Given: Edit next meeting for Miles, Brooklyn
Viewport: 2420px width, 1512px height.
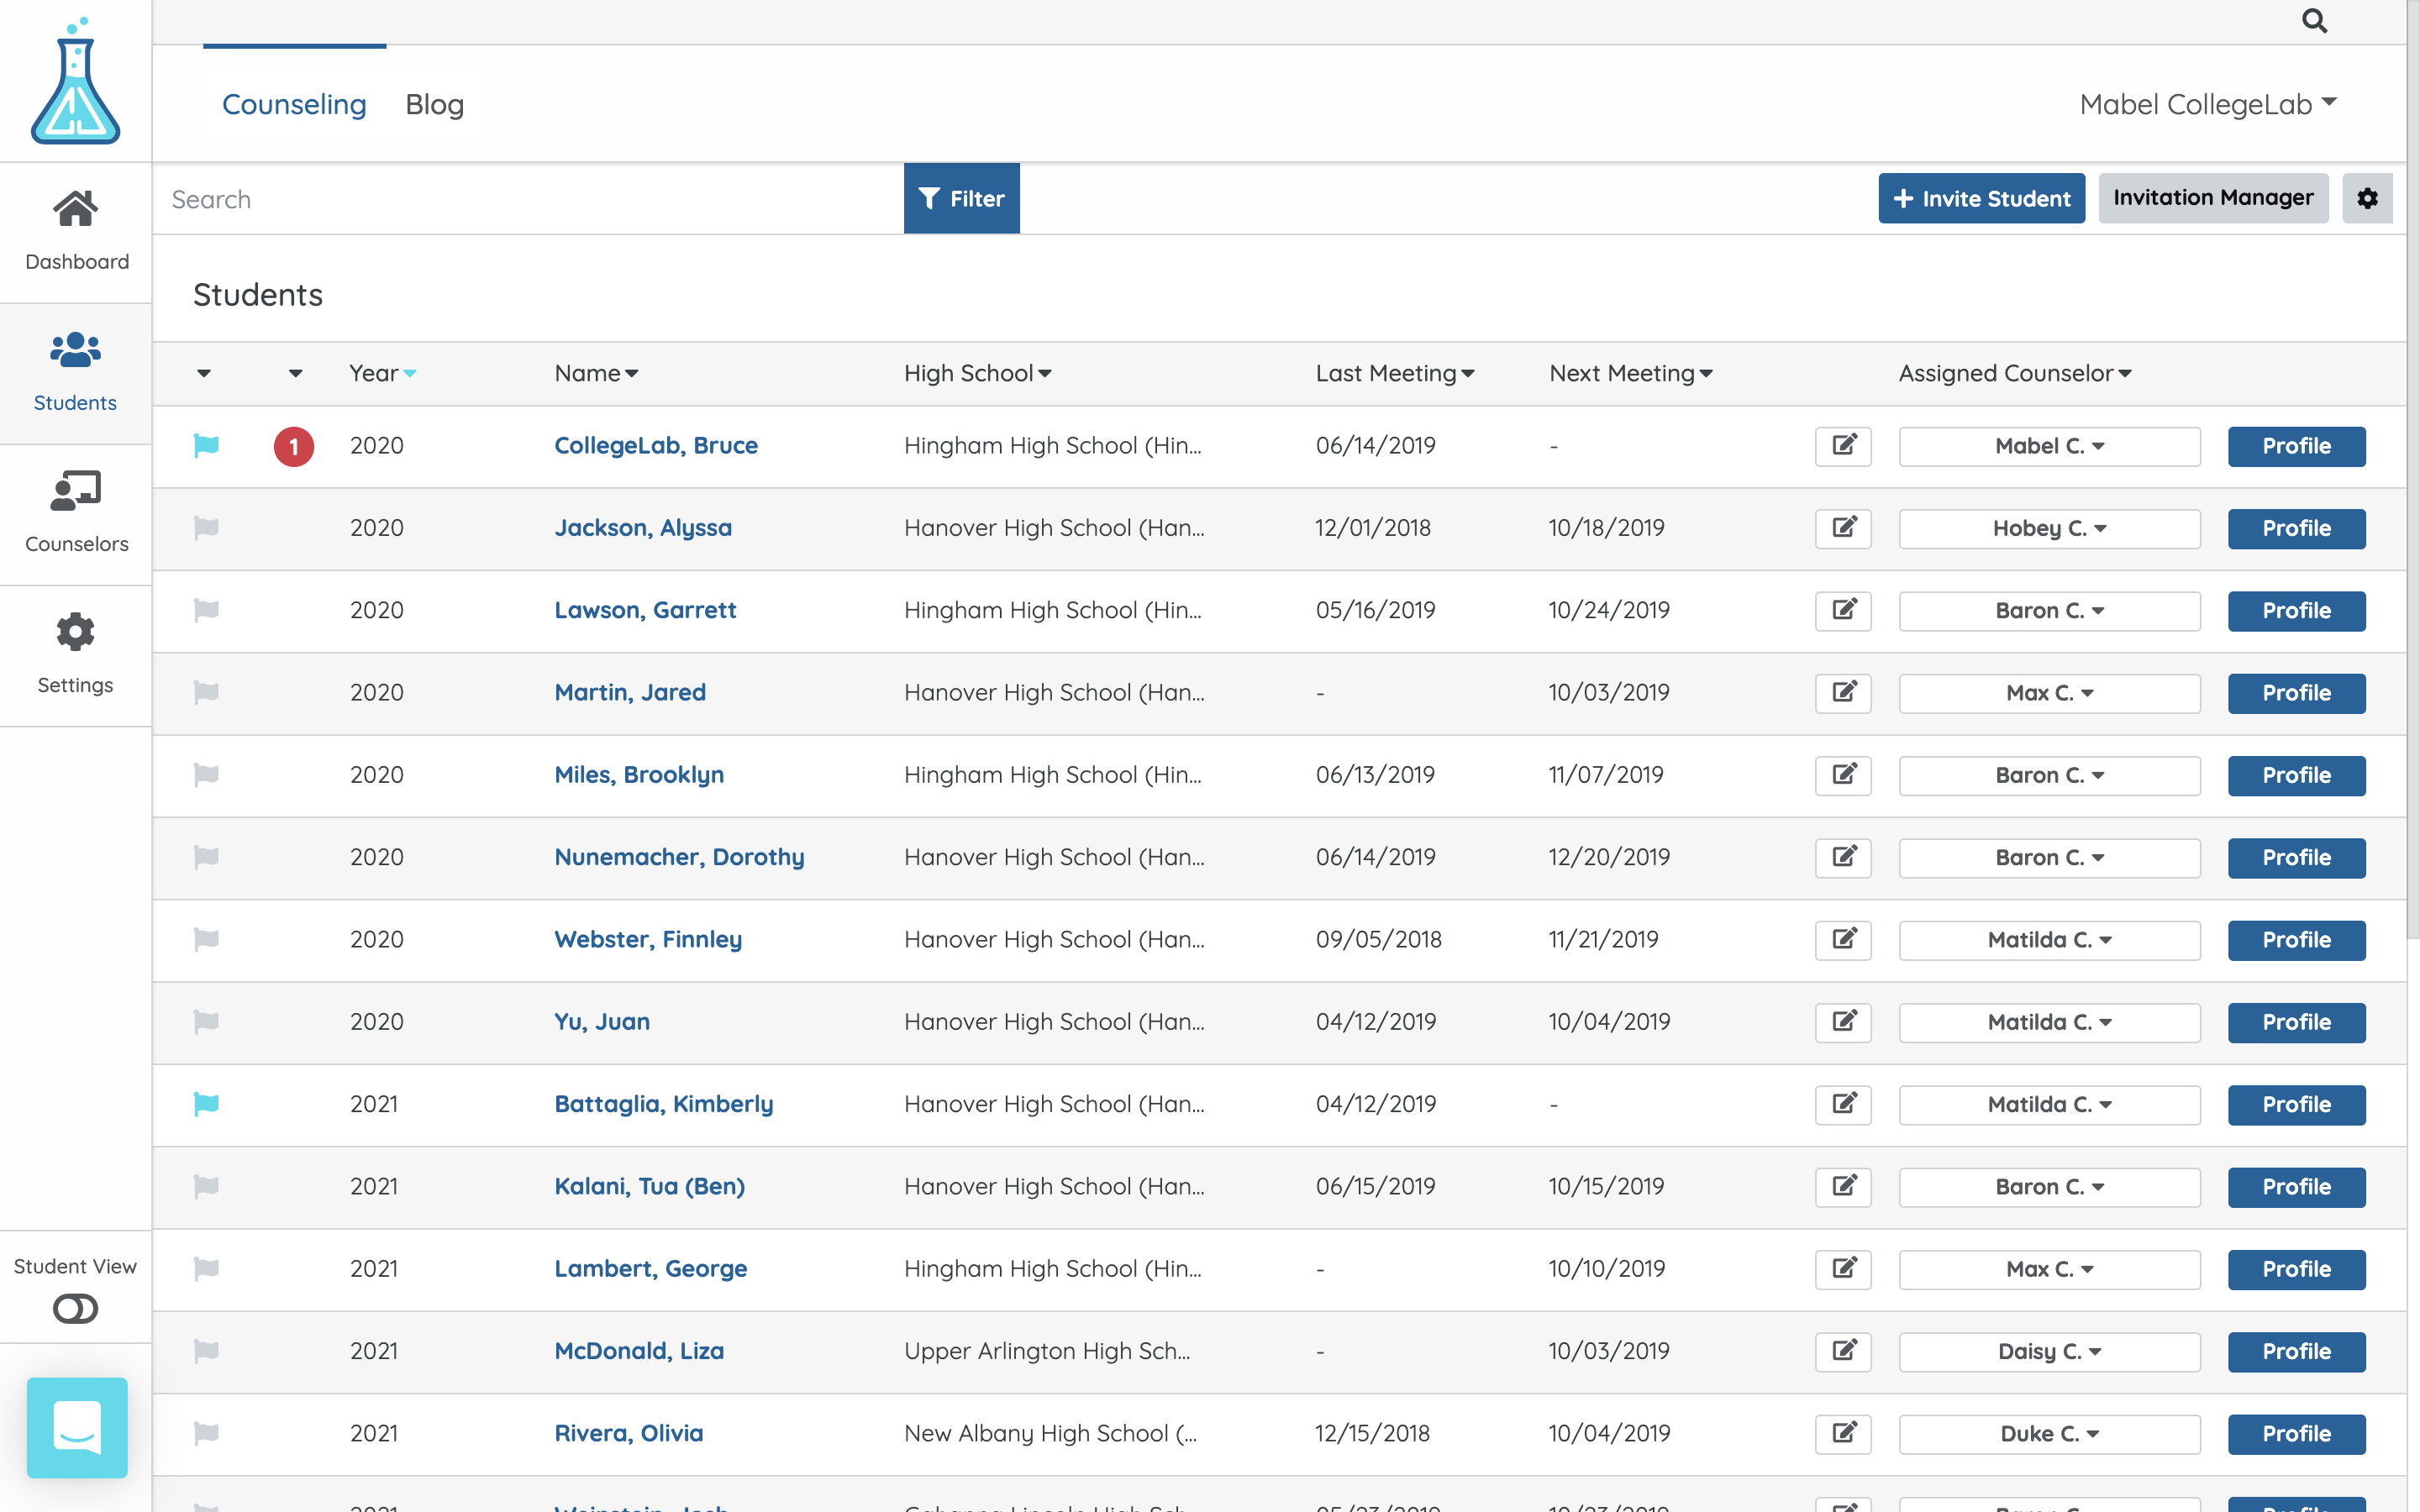Looking at the screenshot, I should 1843,775.
